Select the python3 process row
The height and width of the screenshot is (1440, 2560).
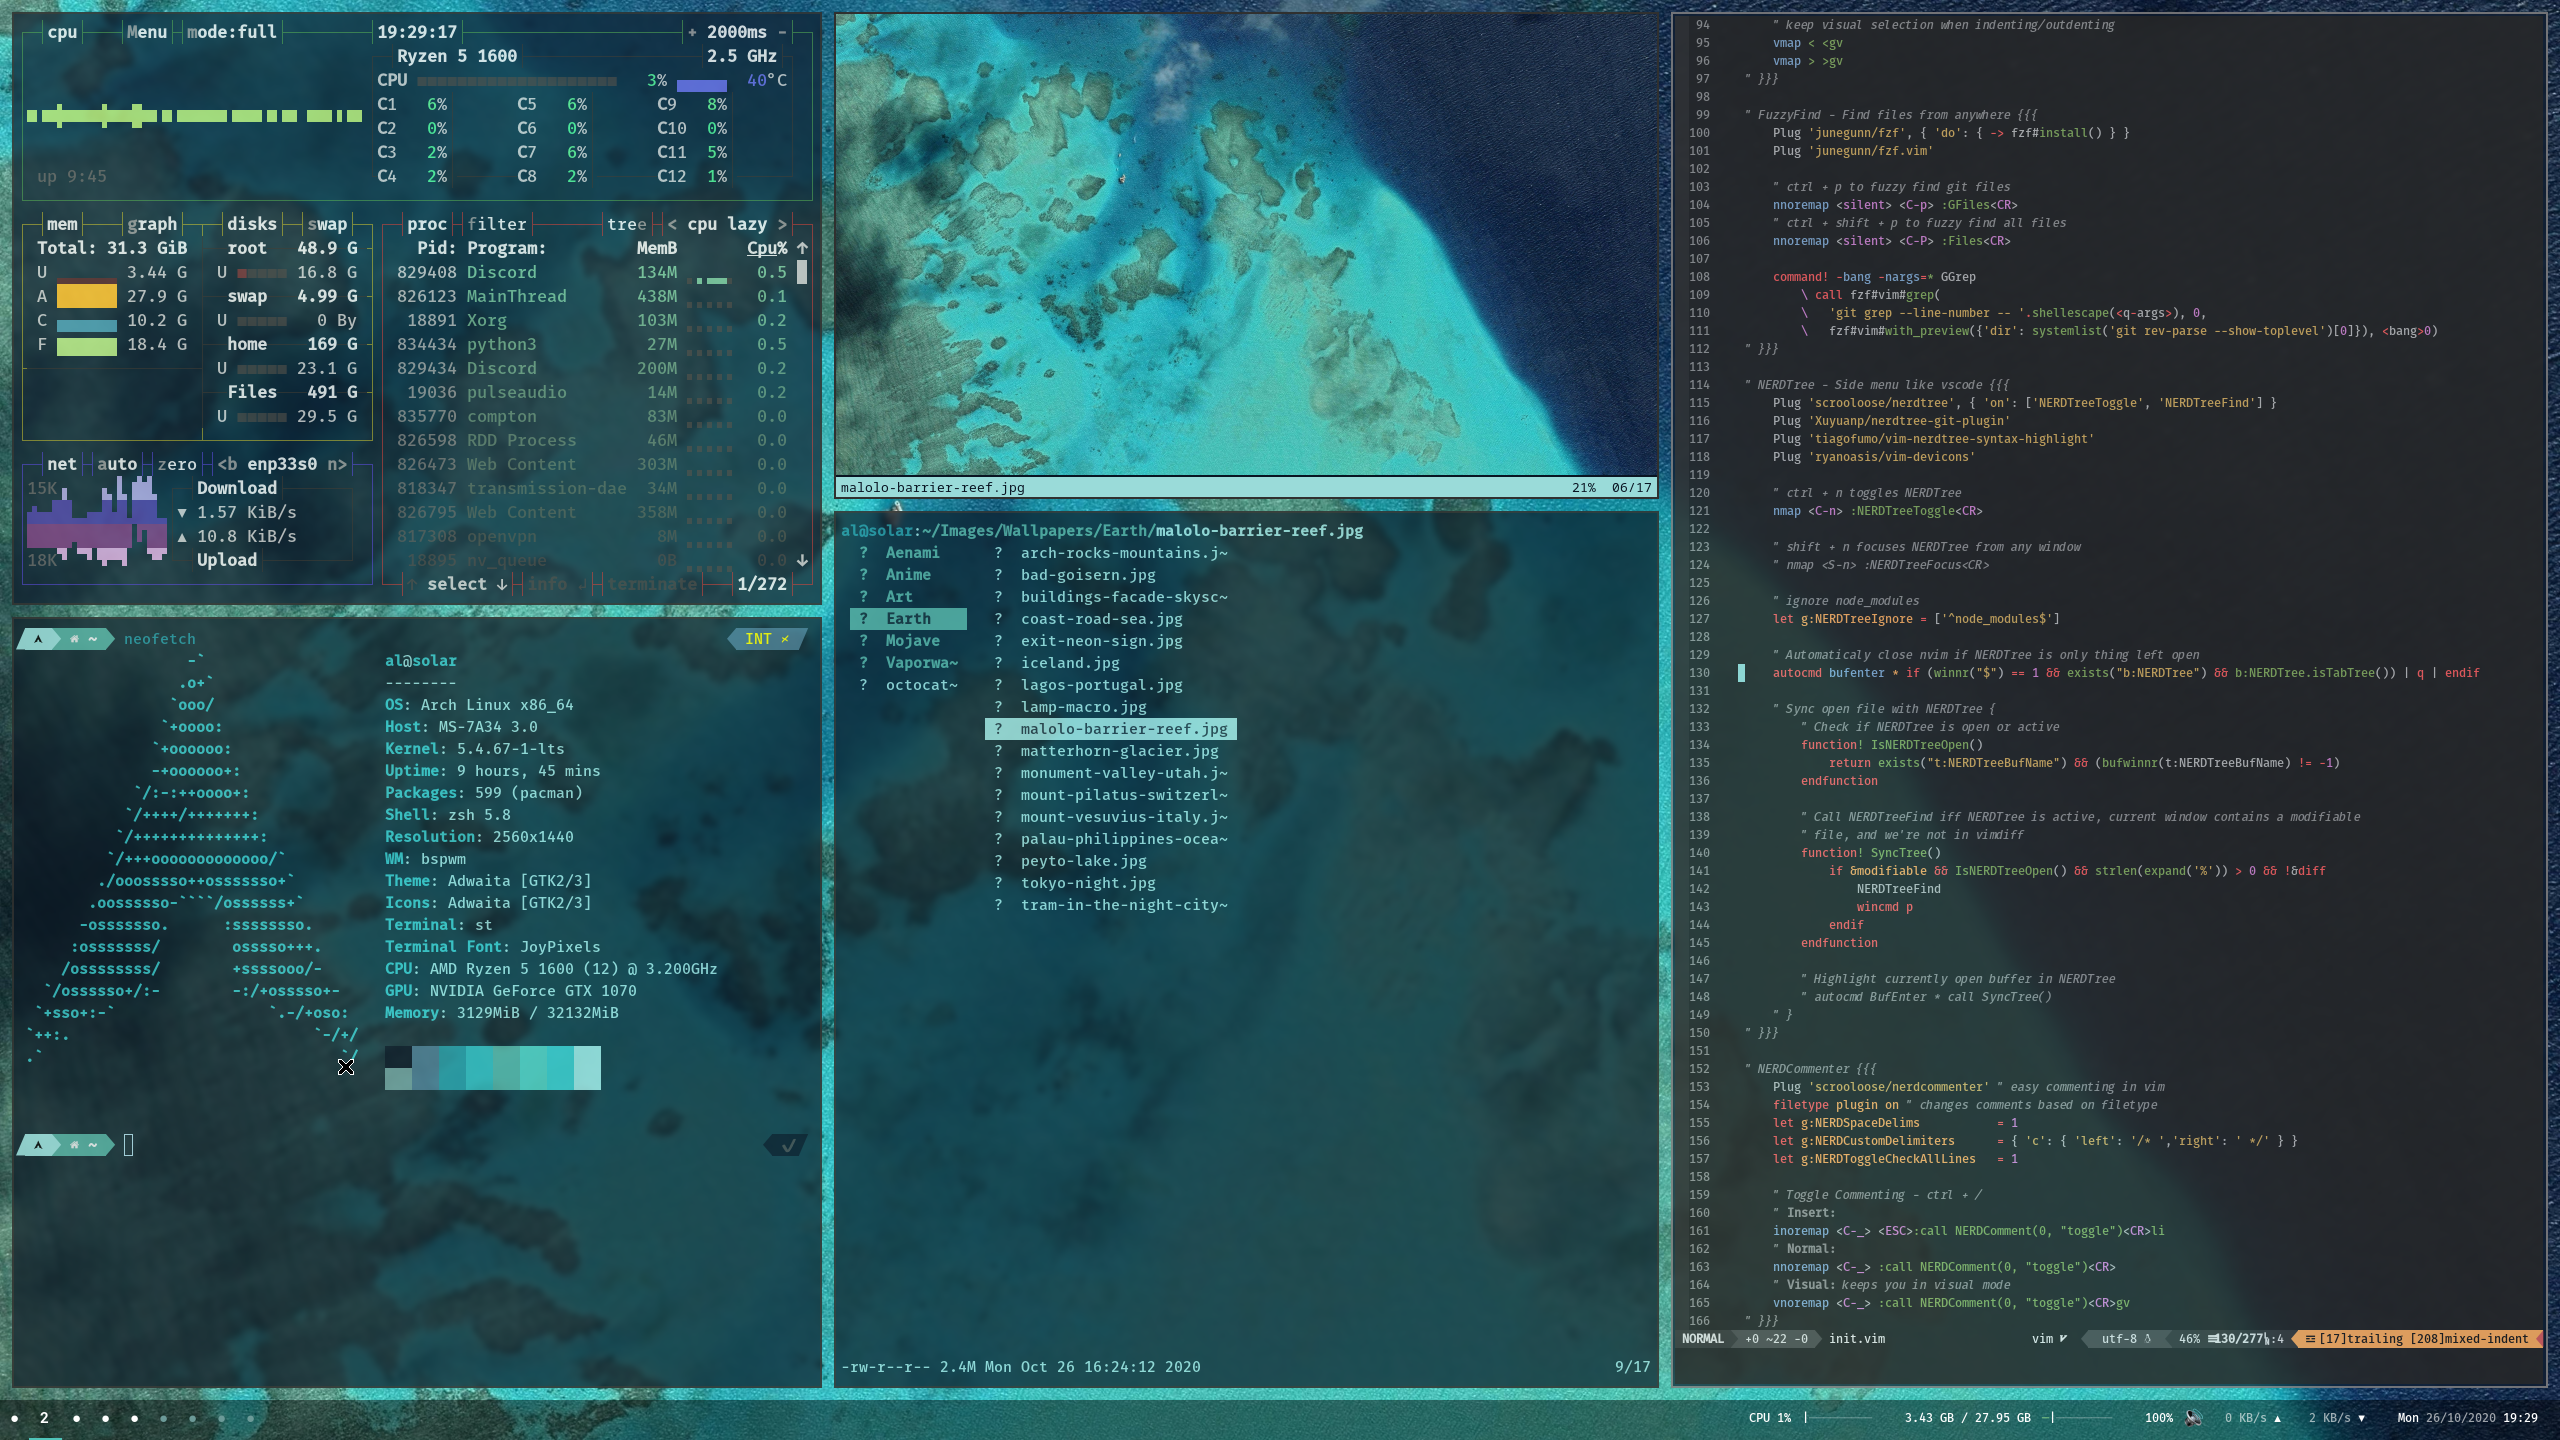(592, 344)
